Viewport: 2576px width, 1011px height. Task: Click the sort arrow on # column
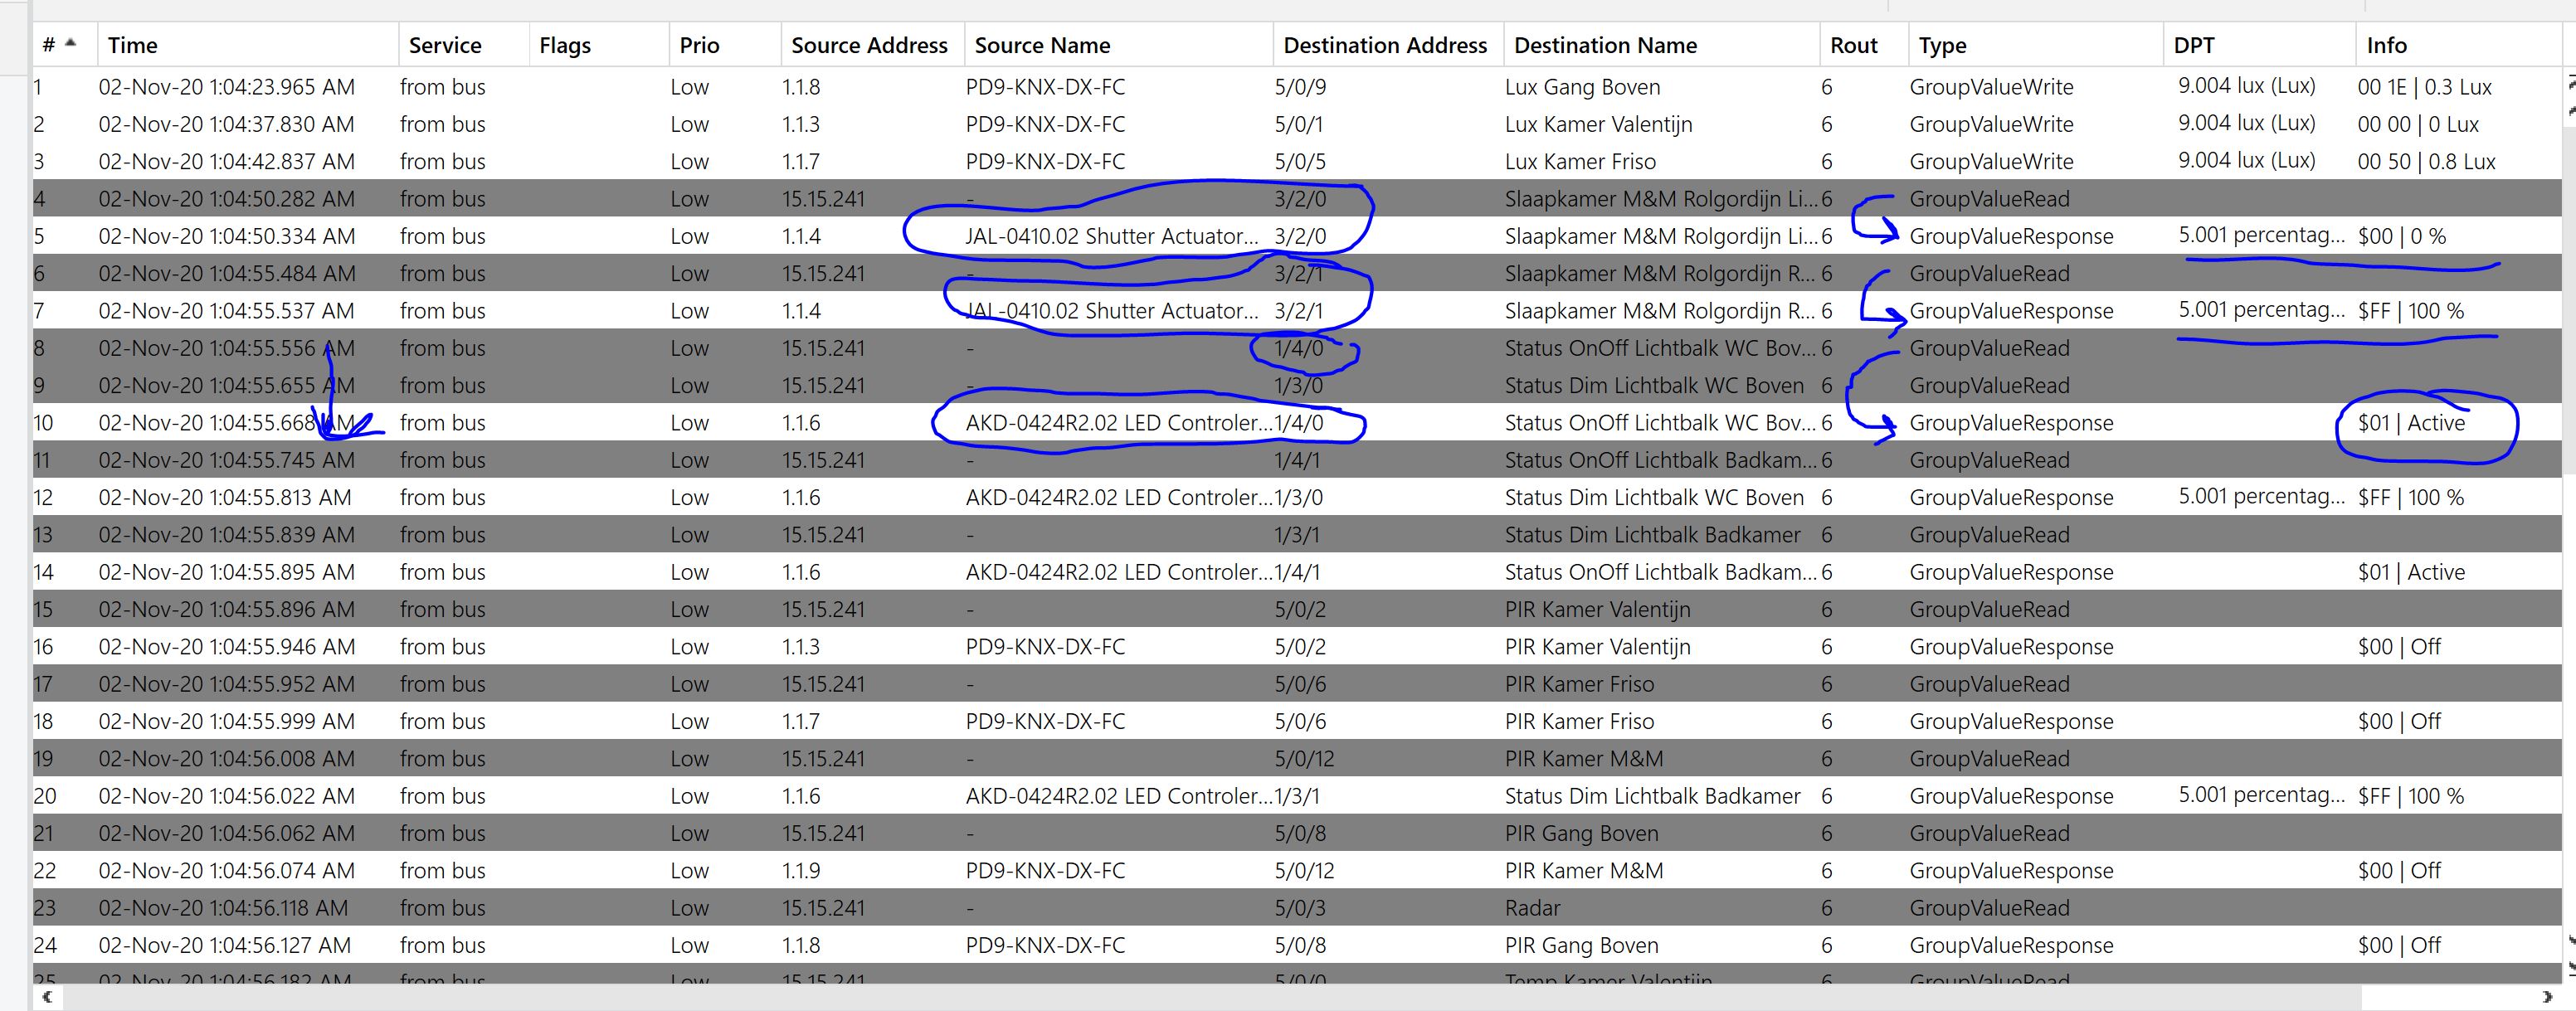[70, 43]
